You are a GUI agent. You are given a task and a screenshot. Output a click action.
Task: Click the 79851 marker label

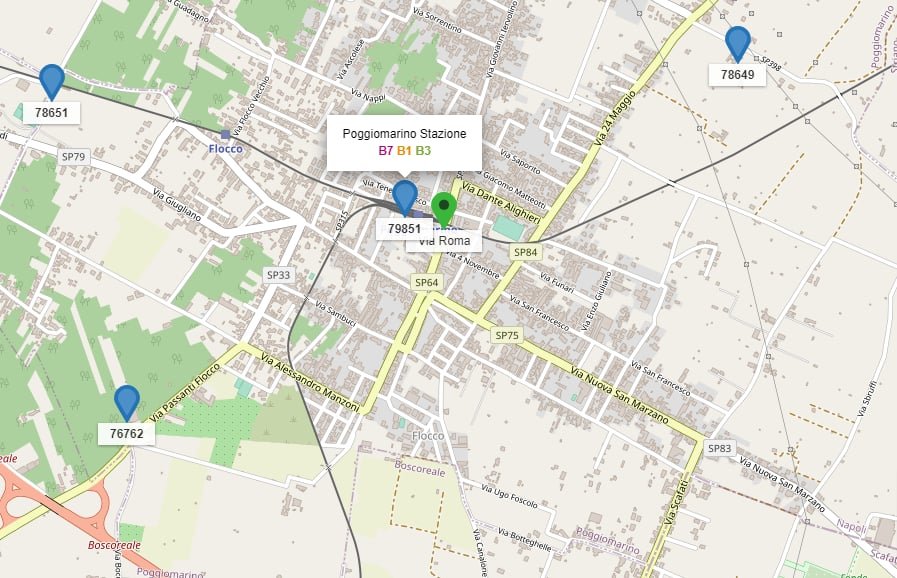point(404,229)
